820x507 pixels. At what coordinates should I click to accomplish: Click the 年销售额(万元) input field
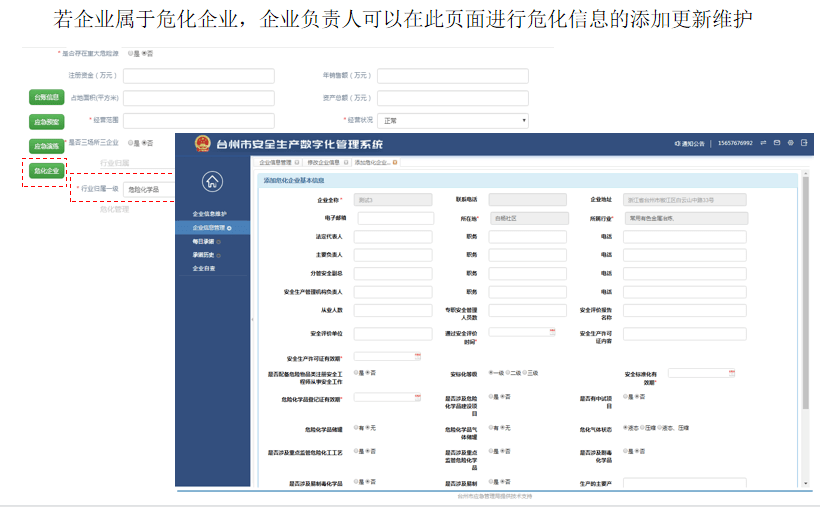tap(453, 76)
